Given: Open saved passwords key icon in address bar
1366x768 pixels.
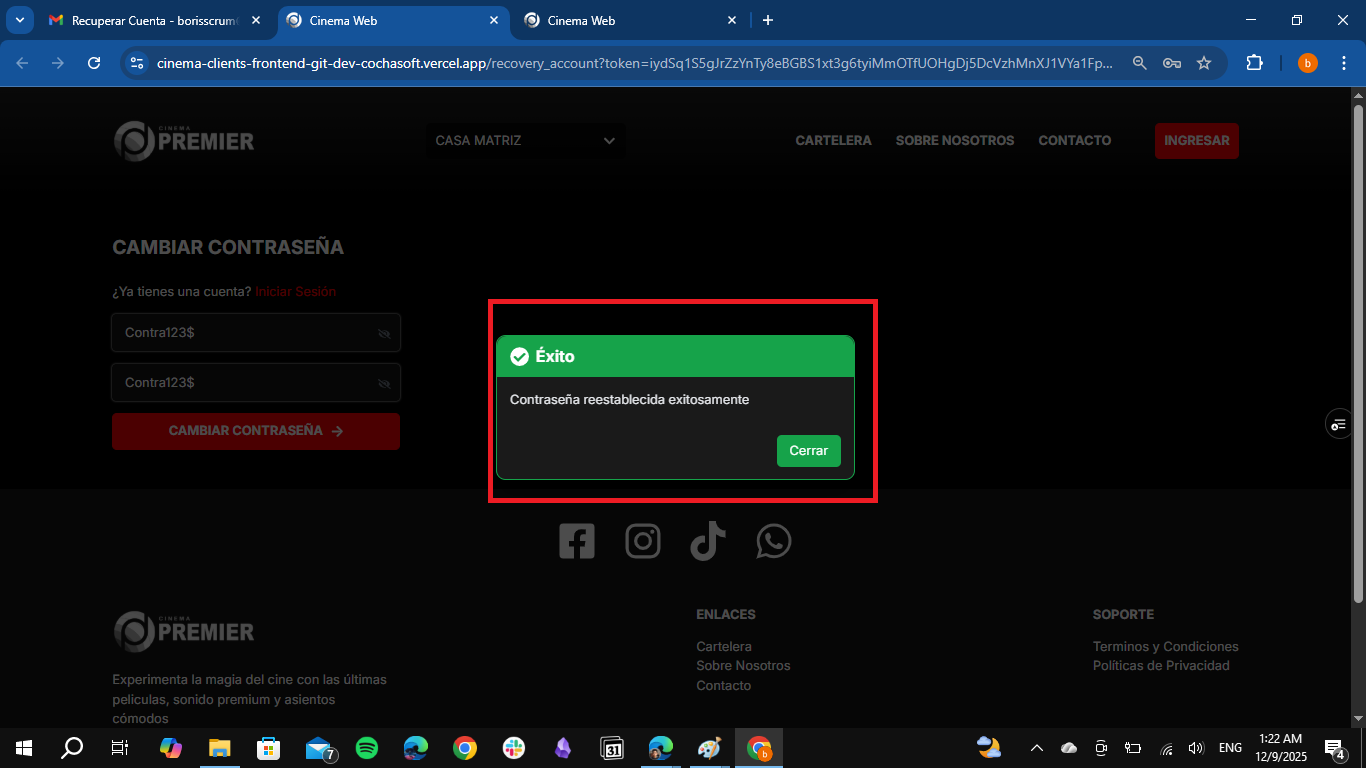Looking at the screenshot, I should point(1171,62).
